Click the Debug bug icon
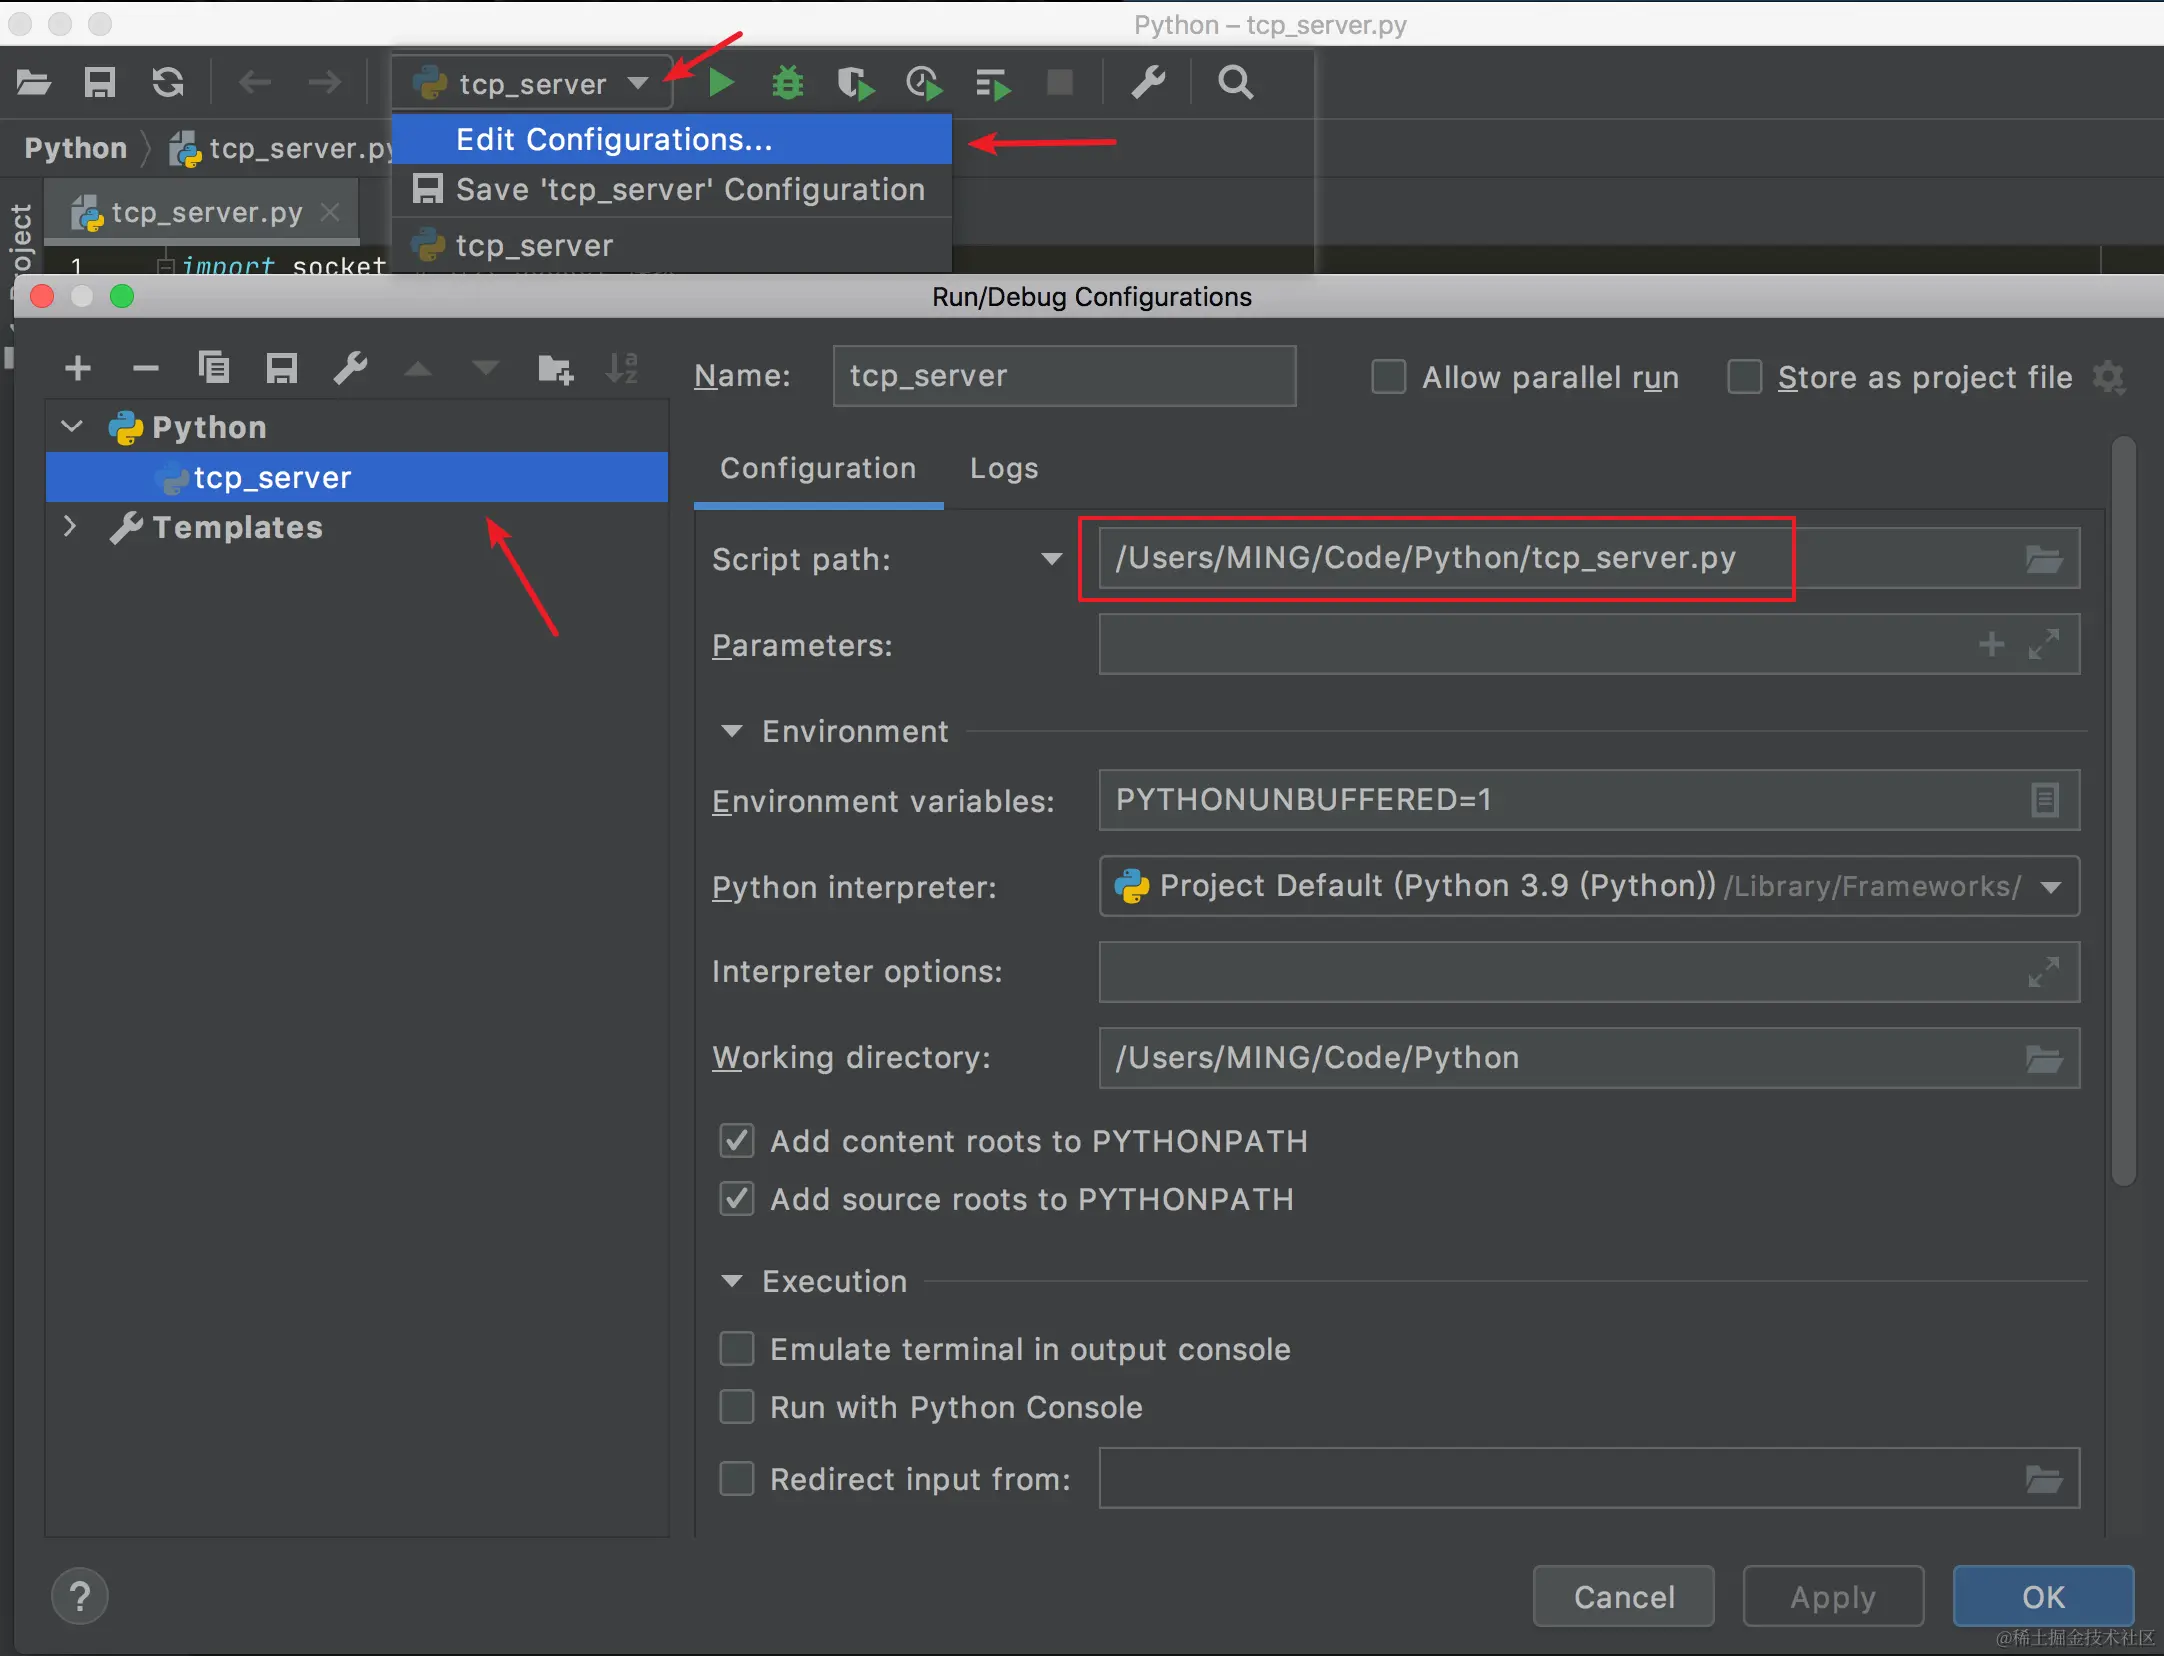 pyautogui.click(x=788, y=83)
